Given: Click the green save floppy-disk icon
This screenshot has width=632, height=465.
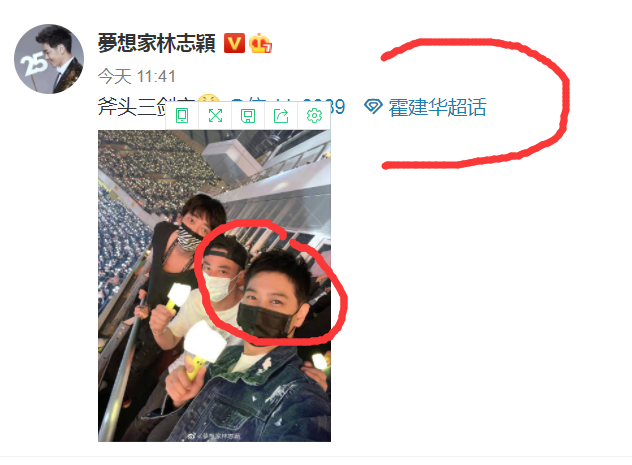Looking at the screenshot, I should (248, 116).
